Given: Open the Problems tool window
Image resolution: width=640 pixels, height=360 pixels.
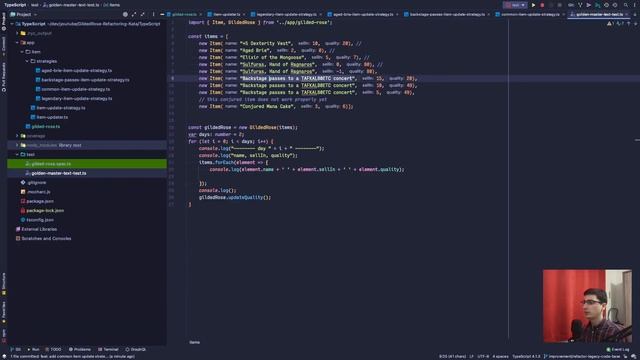Looking at the screenshot, I should coord(80,349).
